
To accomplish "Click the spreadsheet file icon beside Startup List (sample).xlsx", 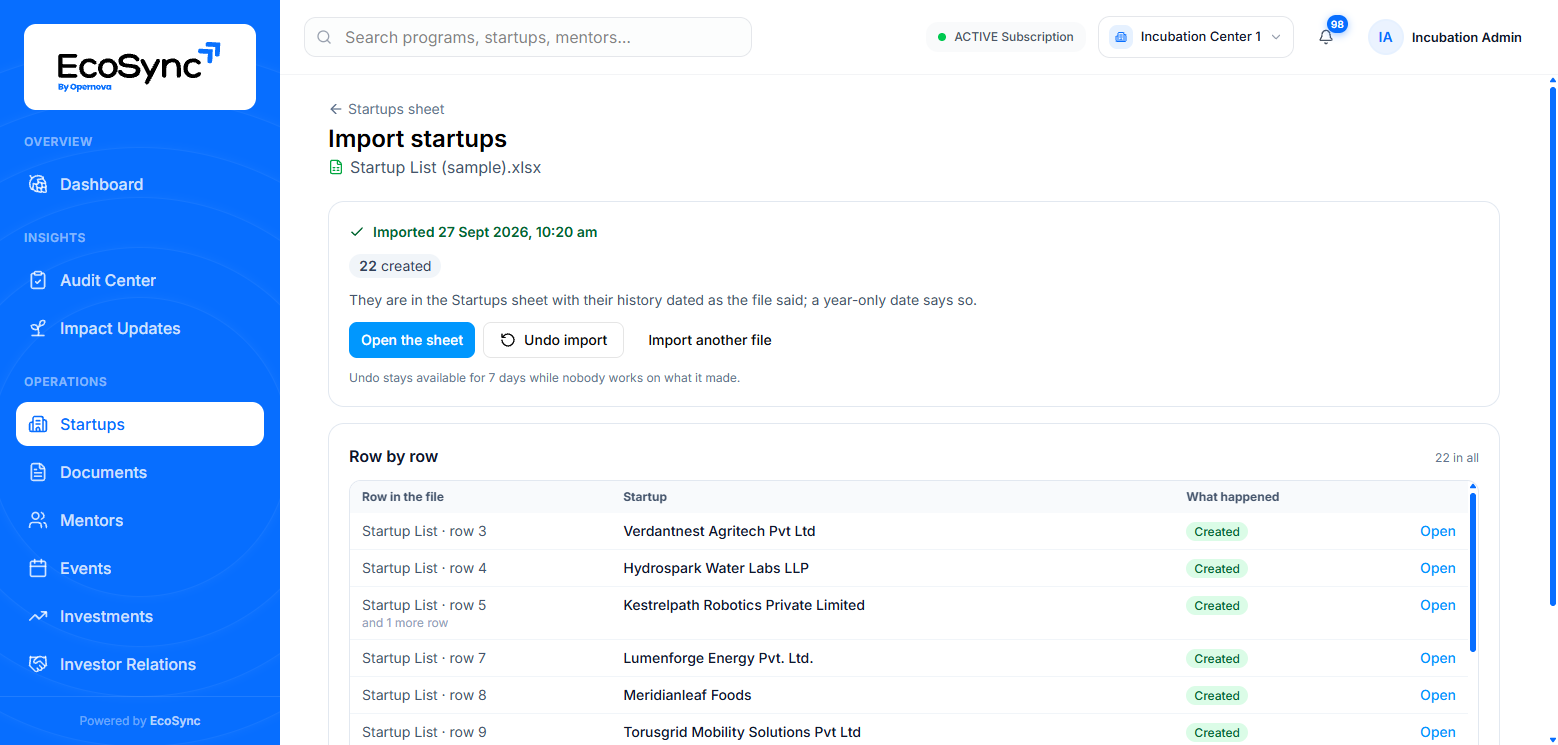I will (336, 167).
